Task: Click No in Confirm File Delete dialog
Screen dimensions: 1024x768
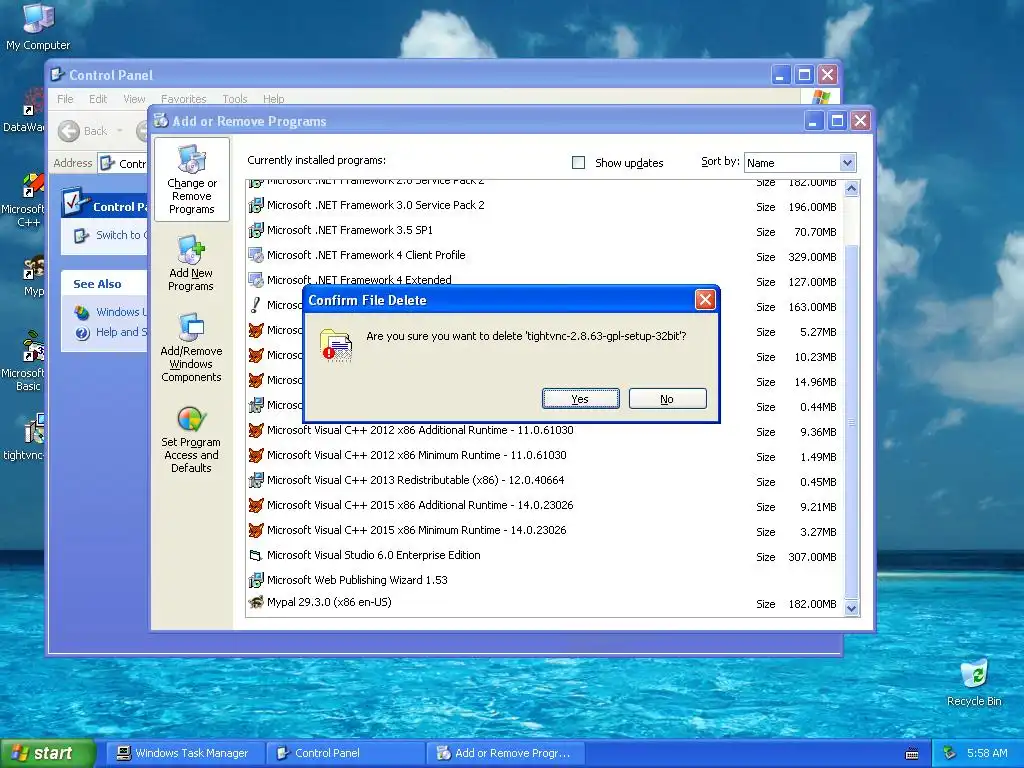Action: 667,398
